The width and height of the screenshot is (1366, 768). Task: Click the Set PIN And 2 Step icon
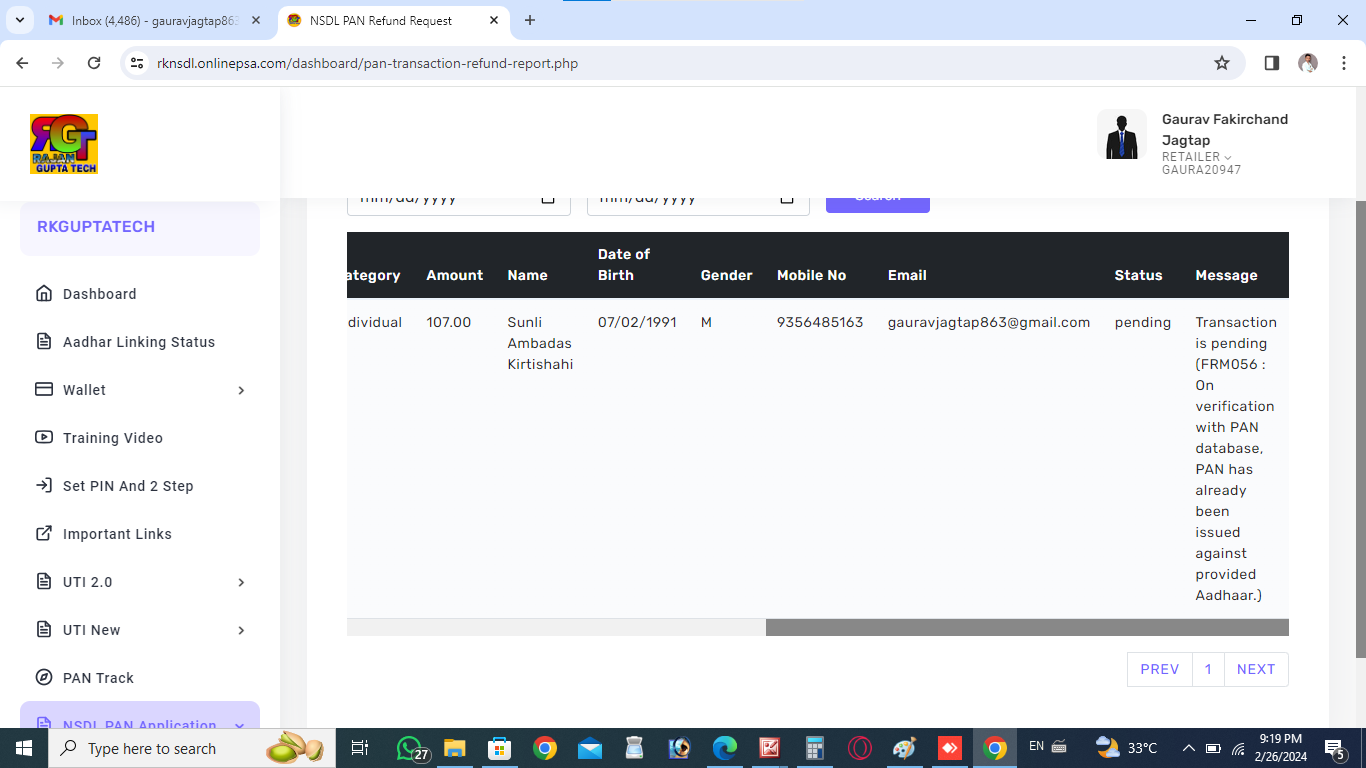(44, 486)
